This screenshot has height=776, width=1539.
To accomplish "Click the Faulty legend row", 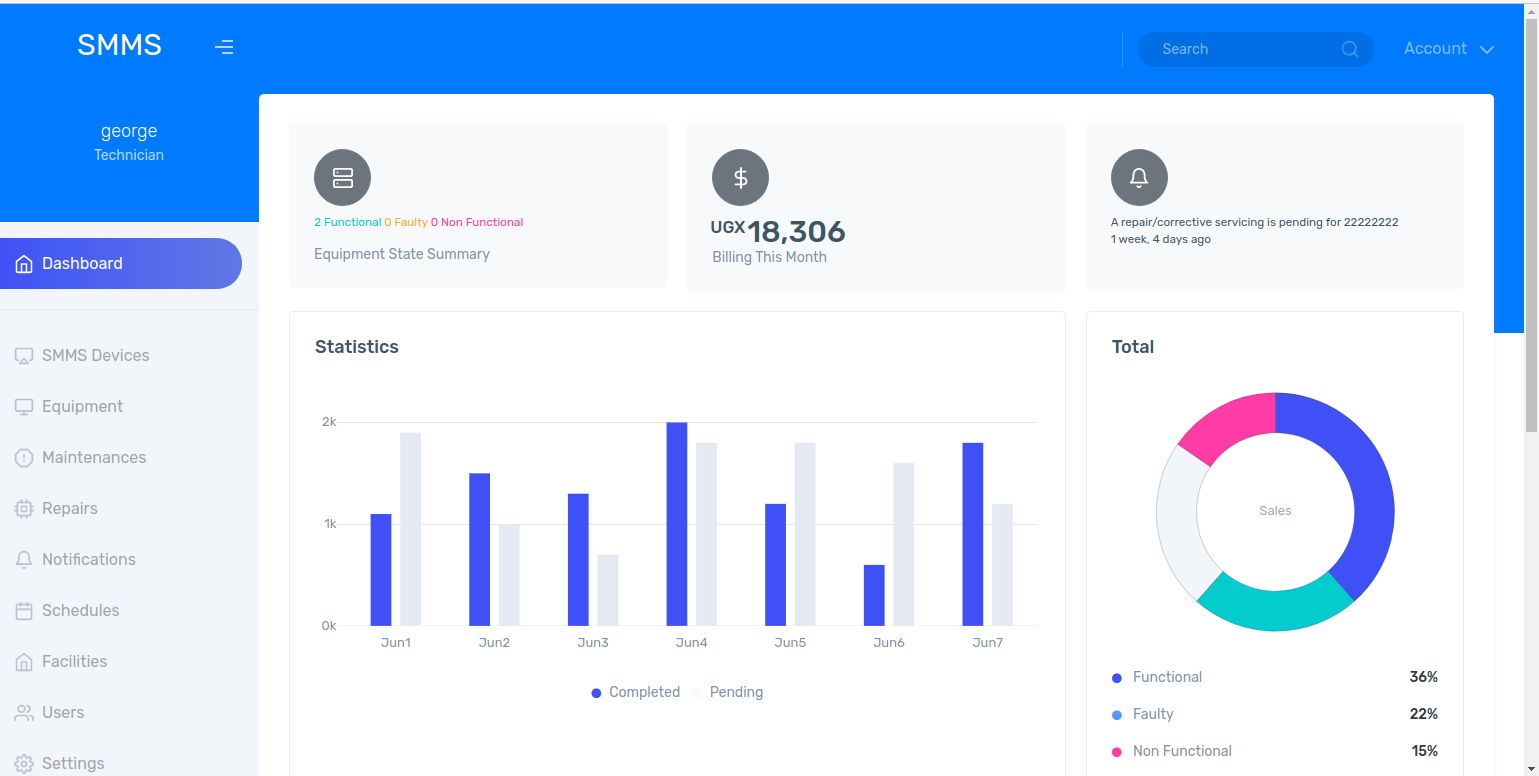I will 1275,714.
